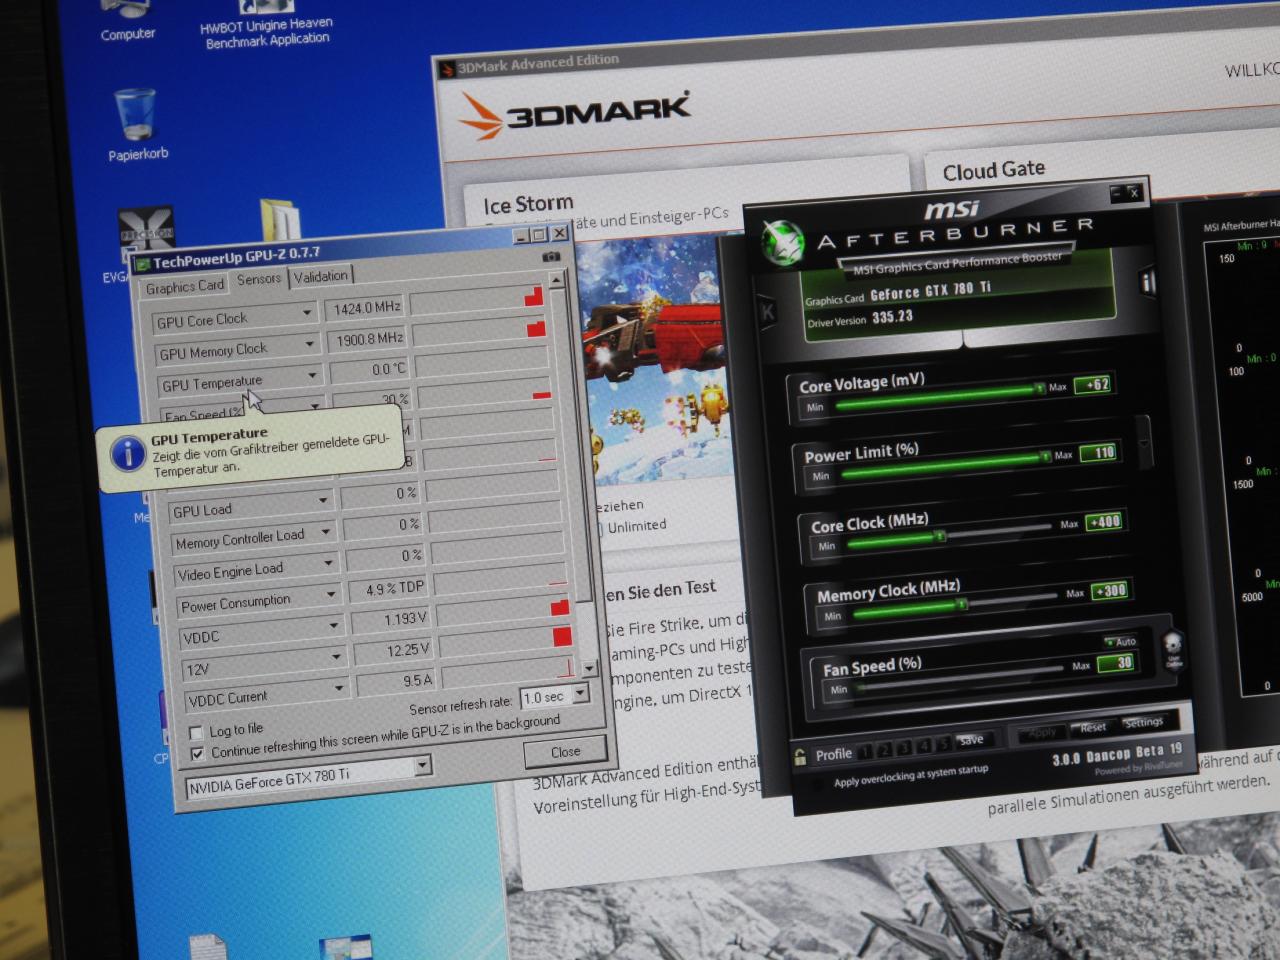Open the GPU Core Clock sensor dropdown
The image size is (1280, 960).
pos(307,313)
